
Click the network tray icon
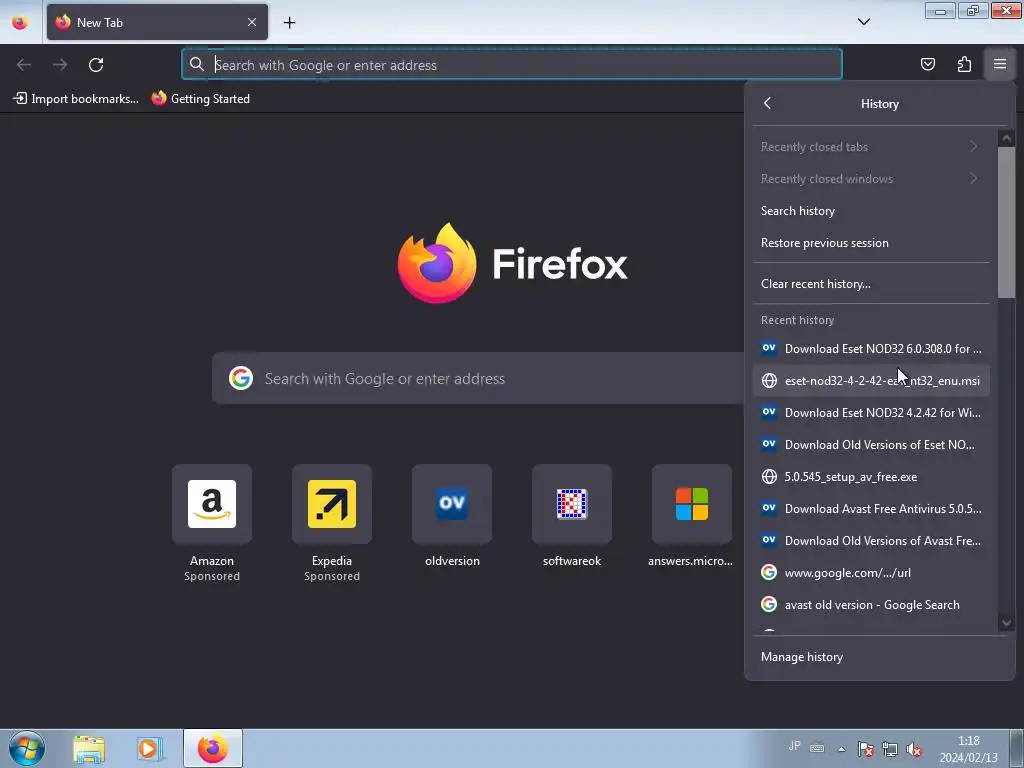click(889, 749)
